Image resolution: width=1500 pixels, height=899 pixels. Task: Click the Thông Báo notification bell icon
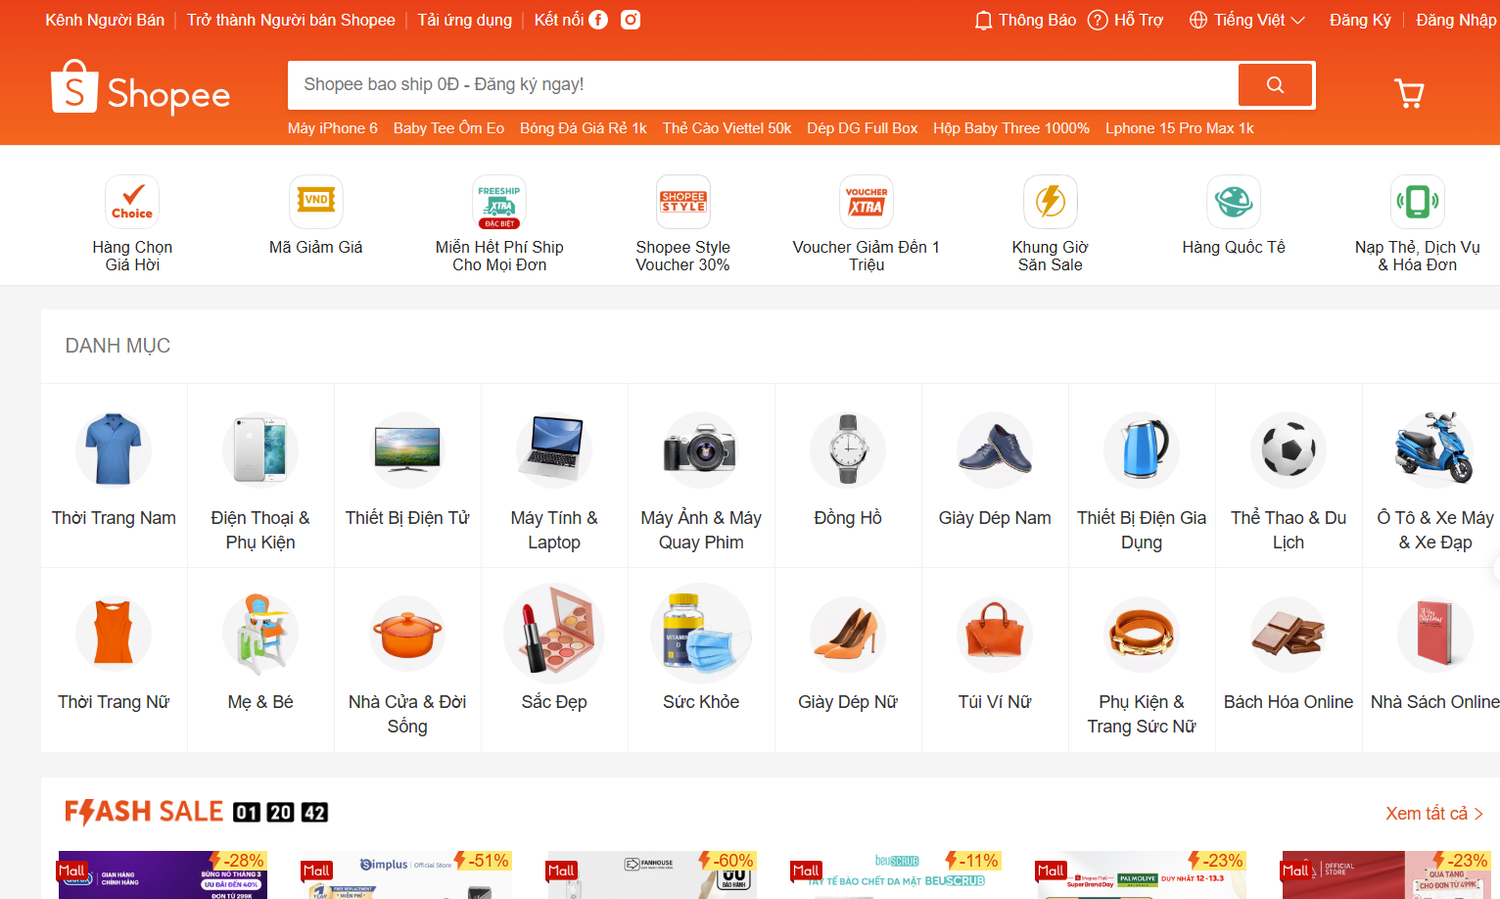1024,19
